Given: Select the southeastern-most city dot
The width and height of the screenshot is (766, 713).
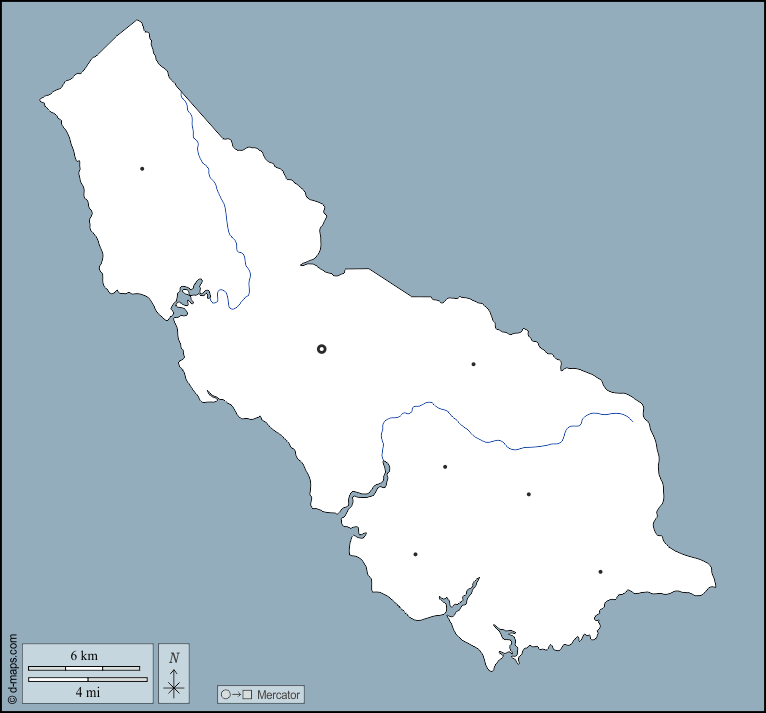Looking at the screenshot, I should [600, 572].
